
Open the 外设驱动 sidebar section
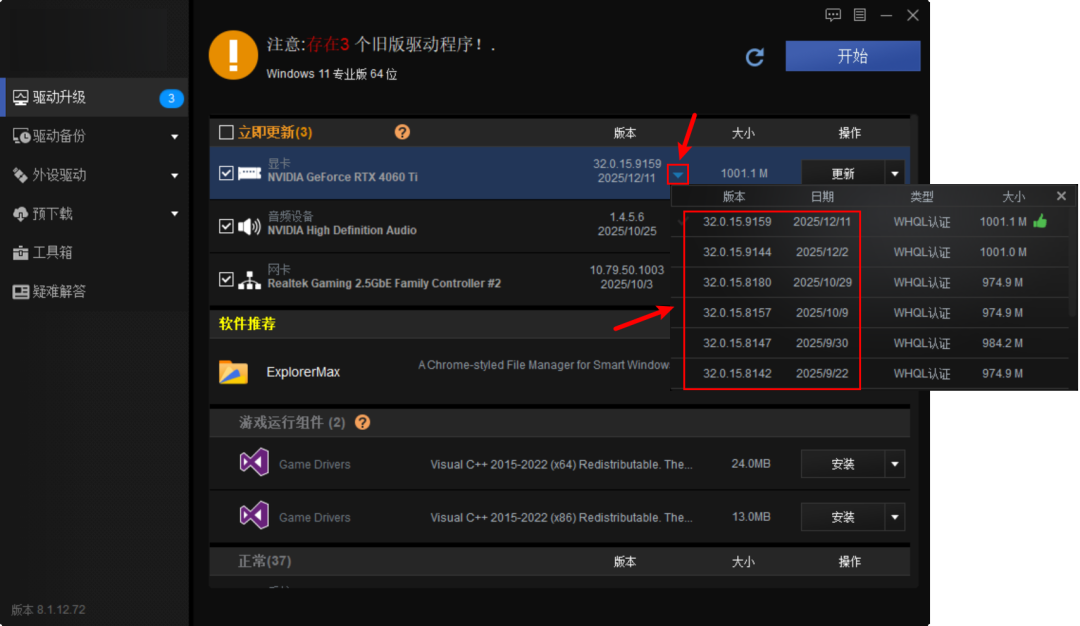pyautogui.click(x=94, y=175)
